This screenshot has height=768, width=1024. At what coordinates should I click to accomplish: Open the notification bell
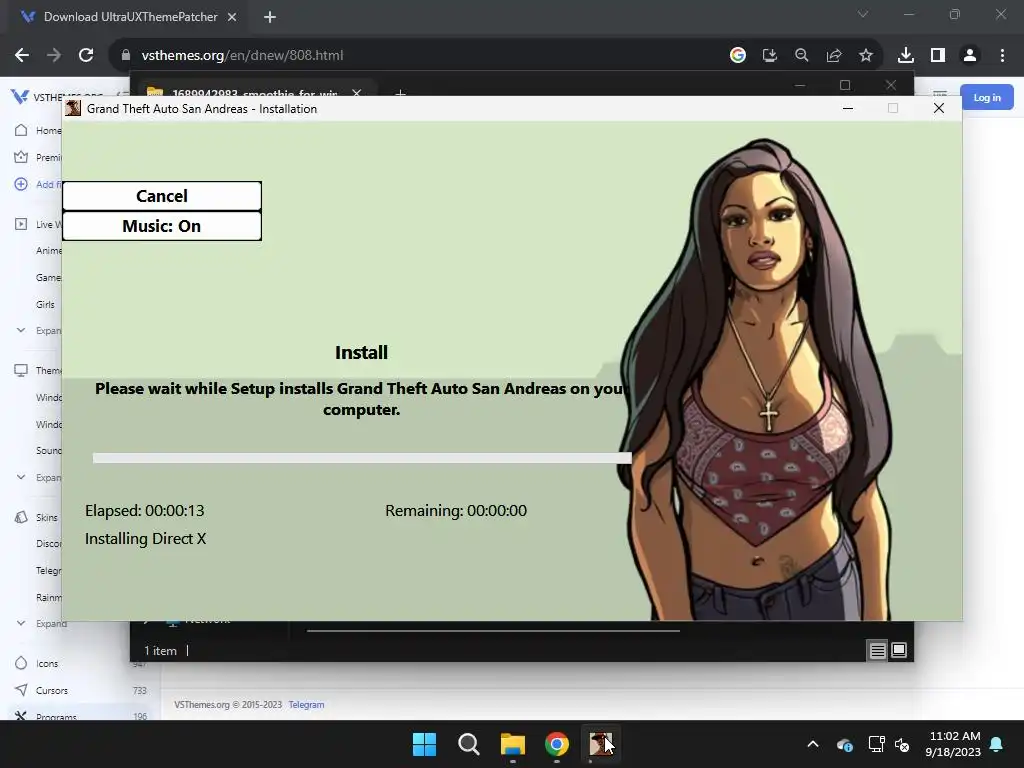[x=997, y=744]
